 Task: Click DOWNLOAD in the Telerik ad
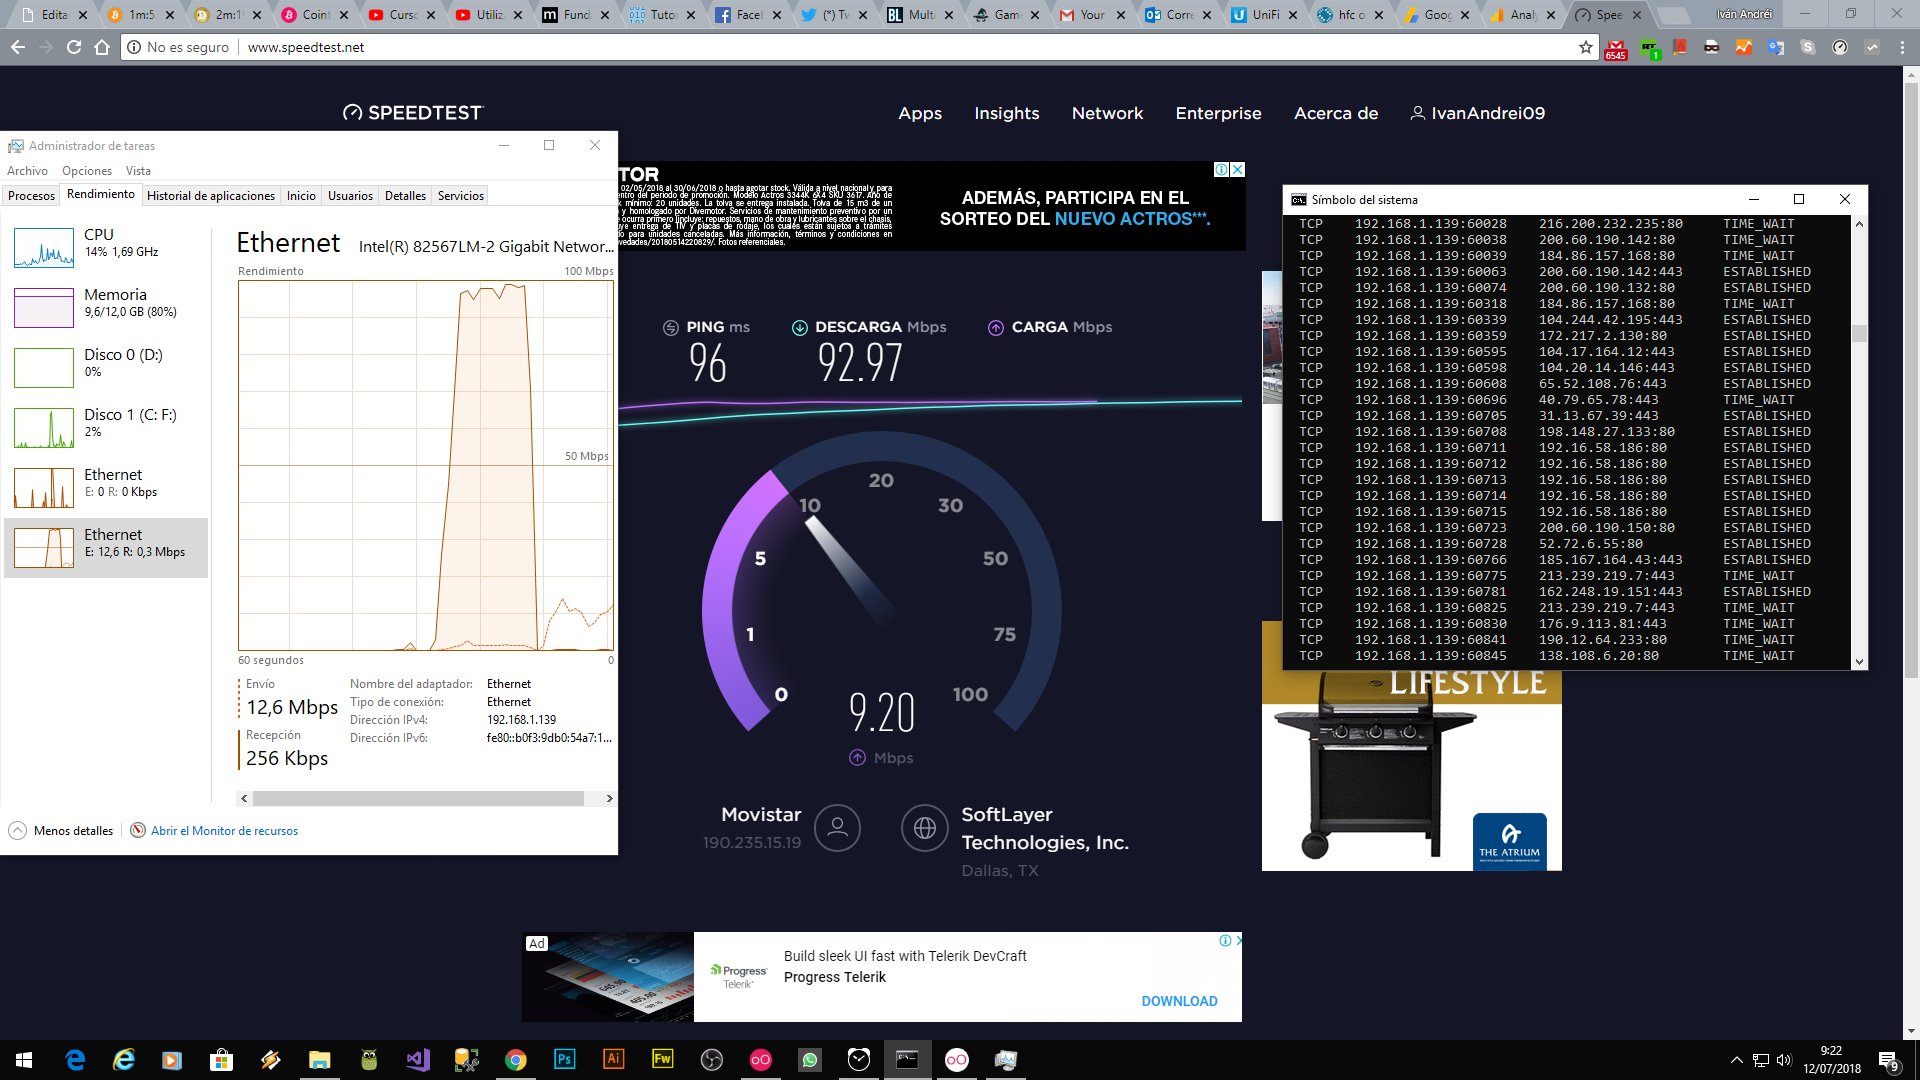click(x=1179, y=1001)
